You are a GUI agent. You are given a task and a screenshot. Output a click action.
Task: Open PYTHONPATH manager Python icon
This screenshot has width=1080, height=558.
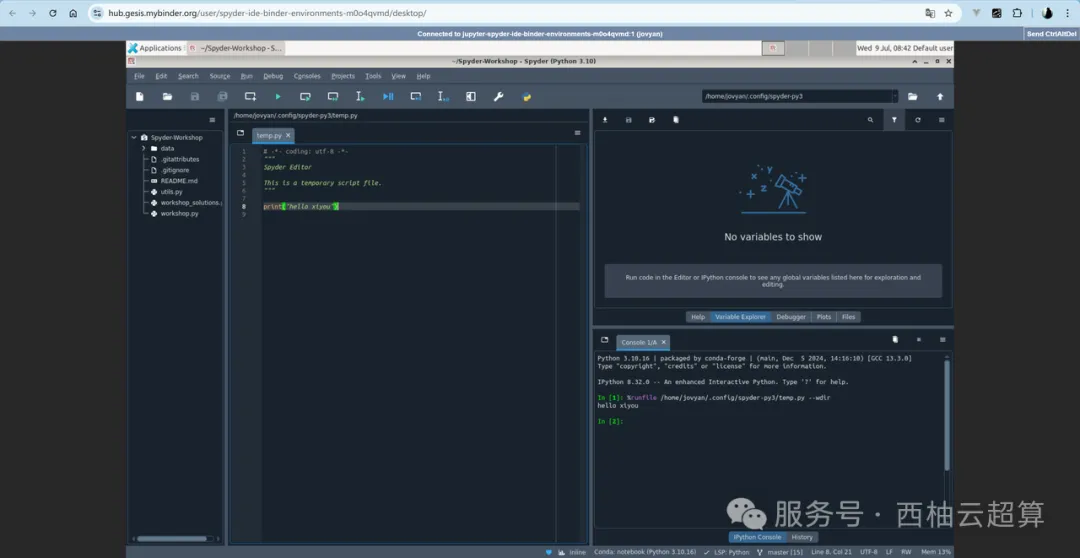point(526,97)
